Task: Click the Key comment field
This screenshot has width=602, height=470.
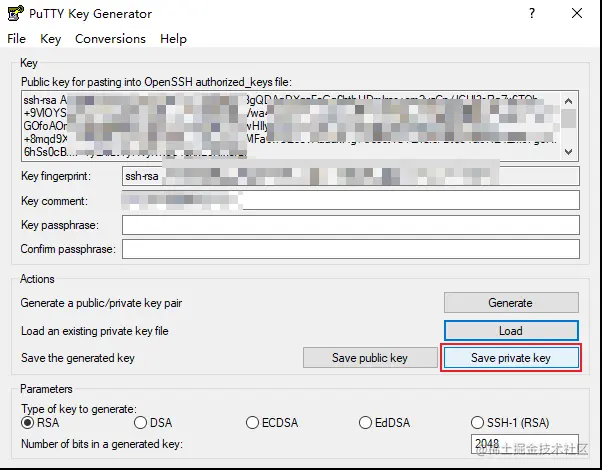Action: pyautogui.click(x=351, y=200)
